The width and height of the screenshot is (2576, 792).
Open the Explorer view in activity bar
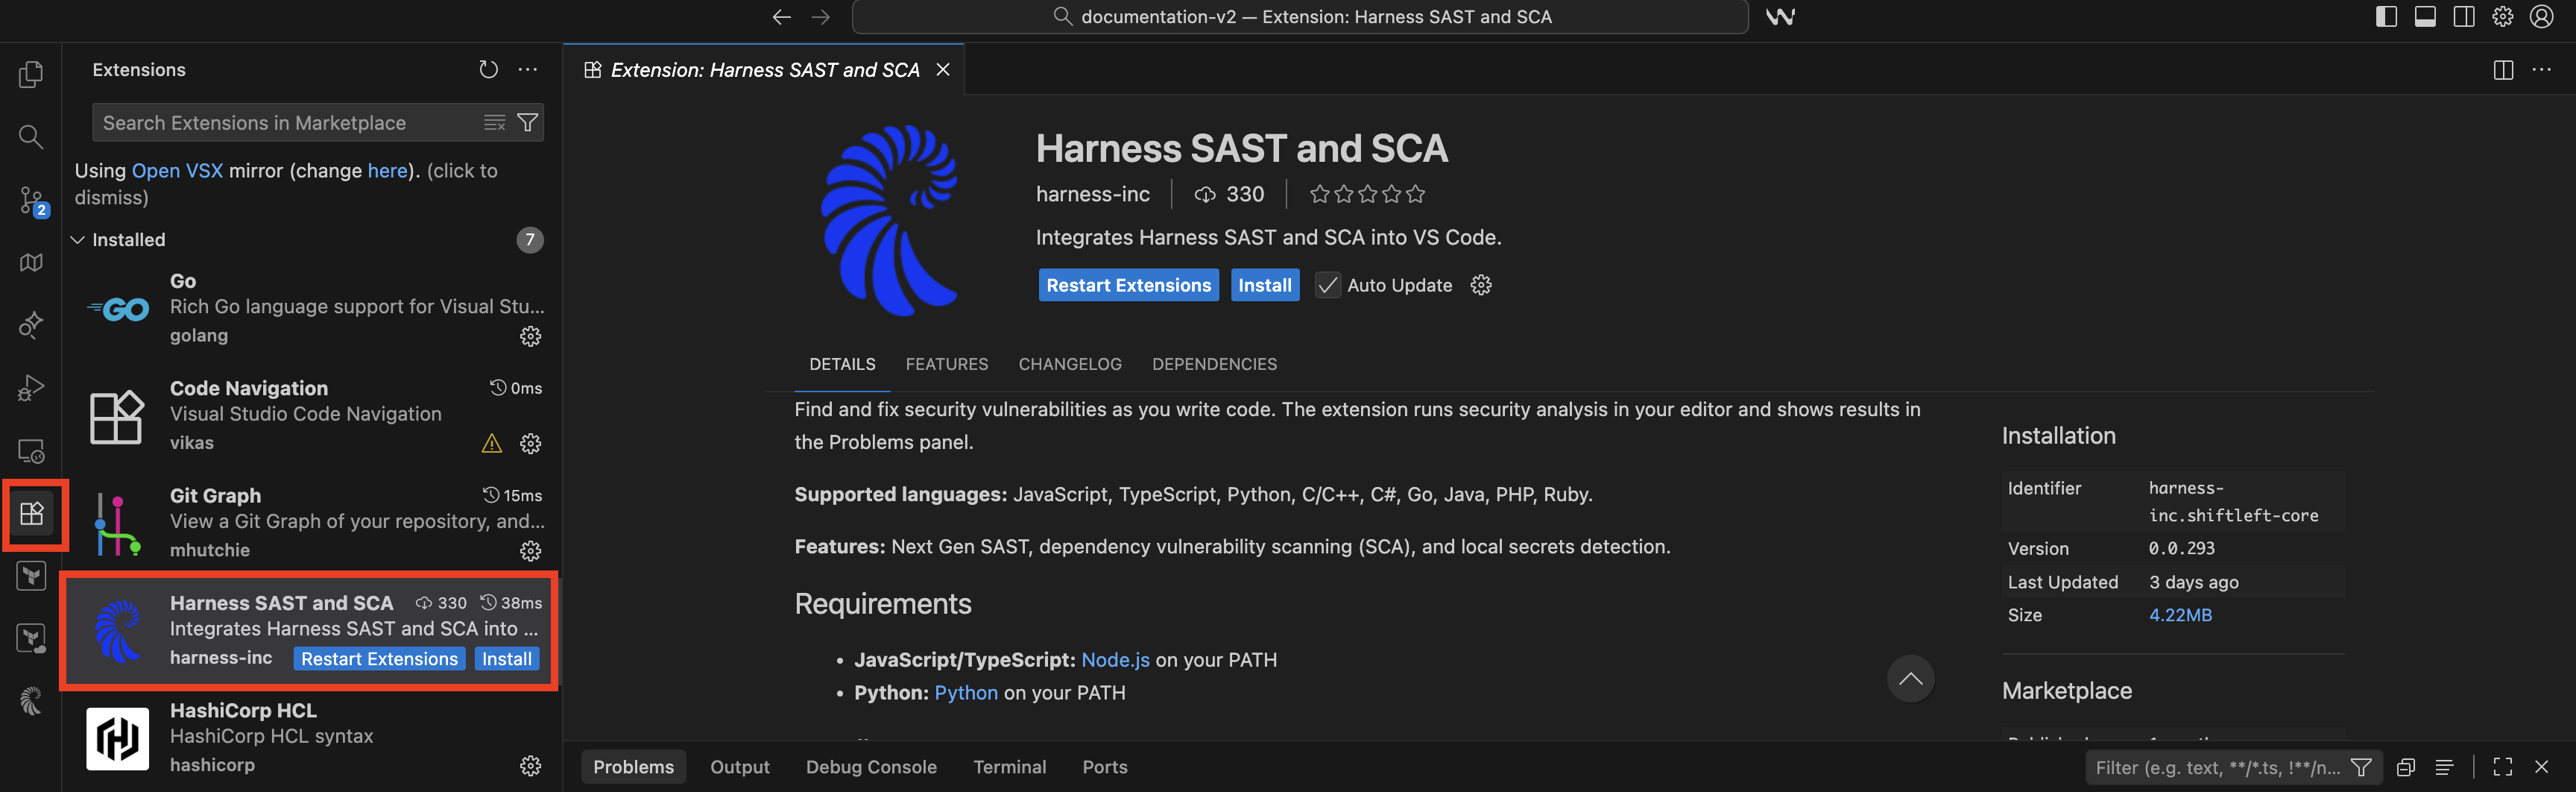click(x=31, y=74)
